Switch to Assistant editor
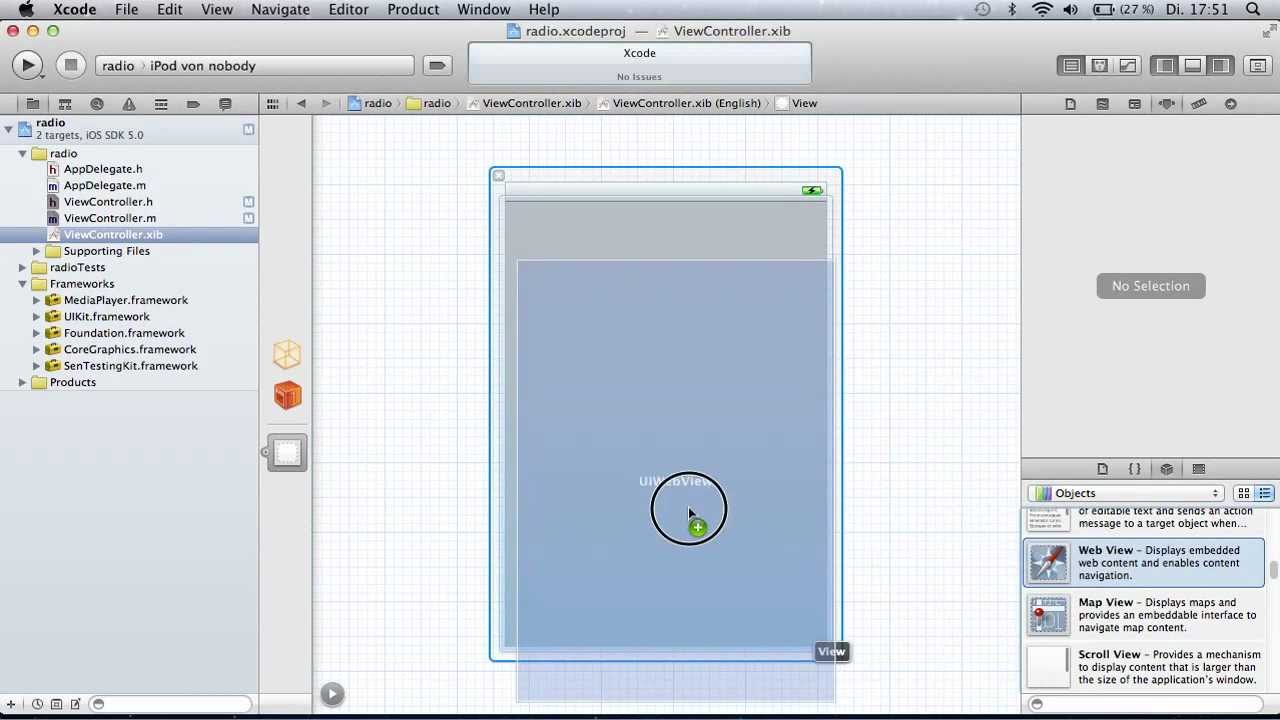 (1099, 66)
